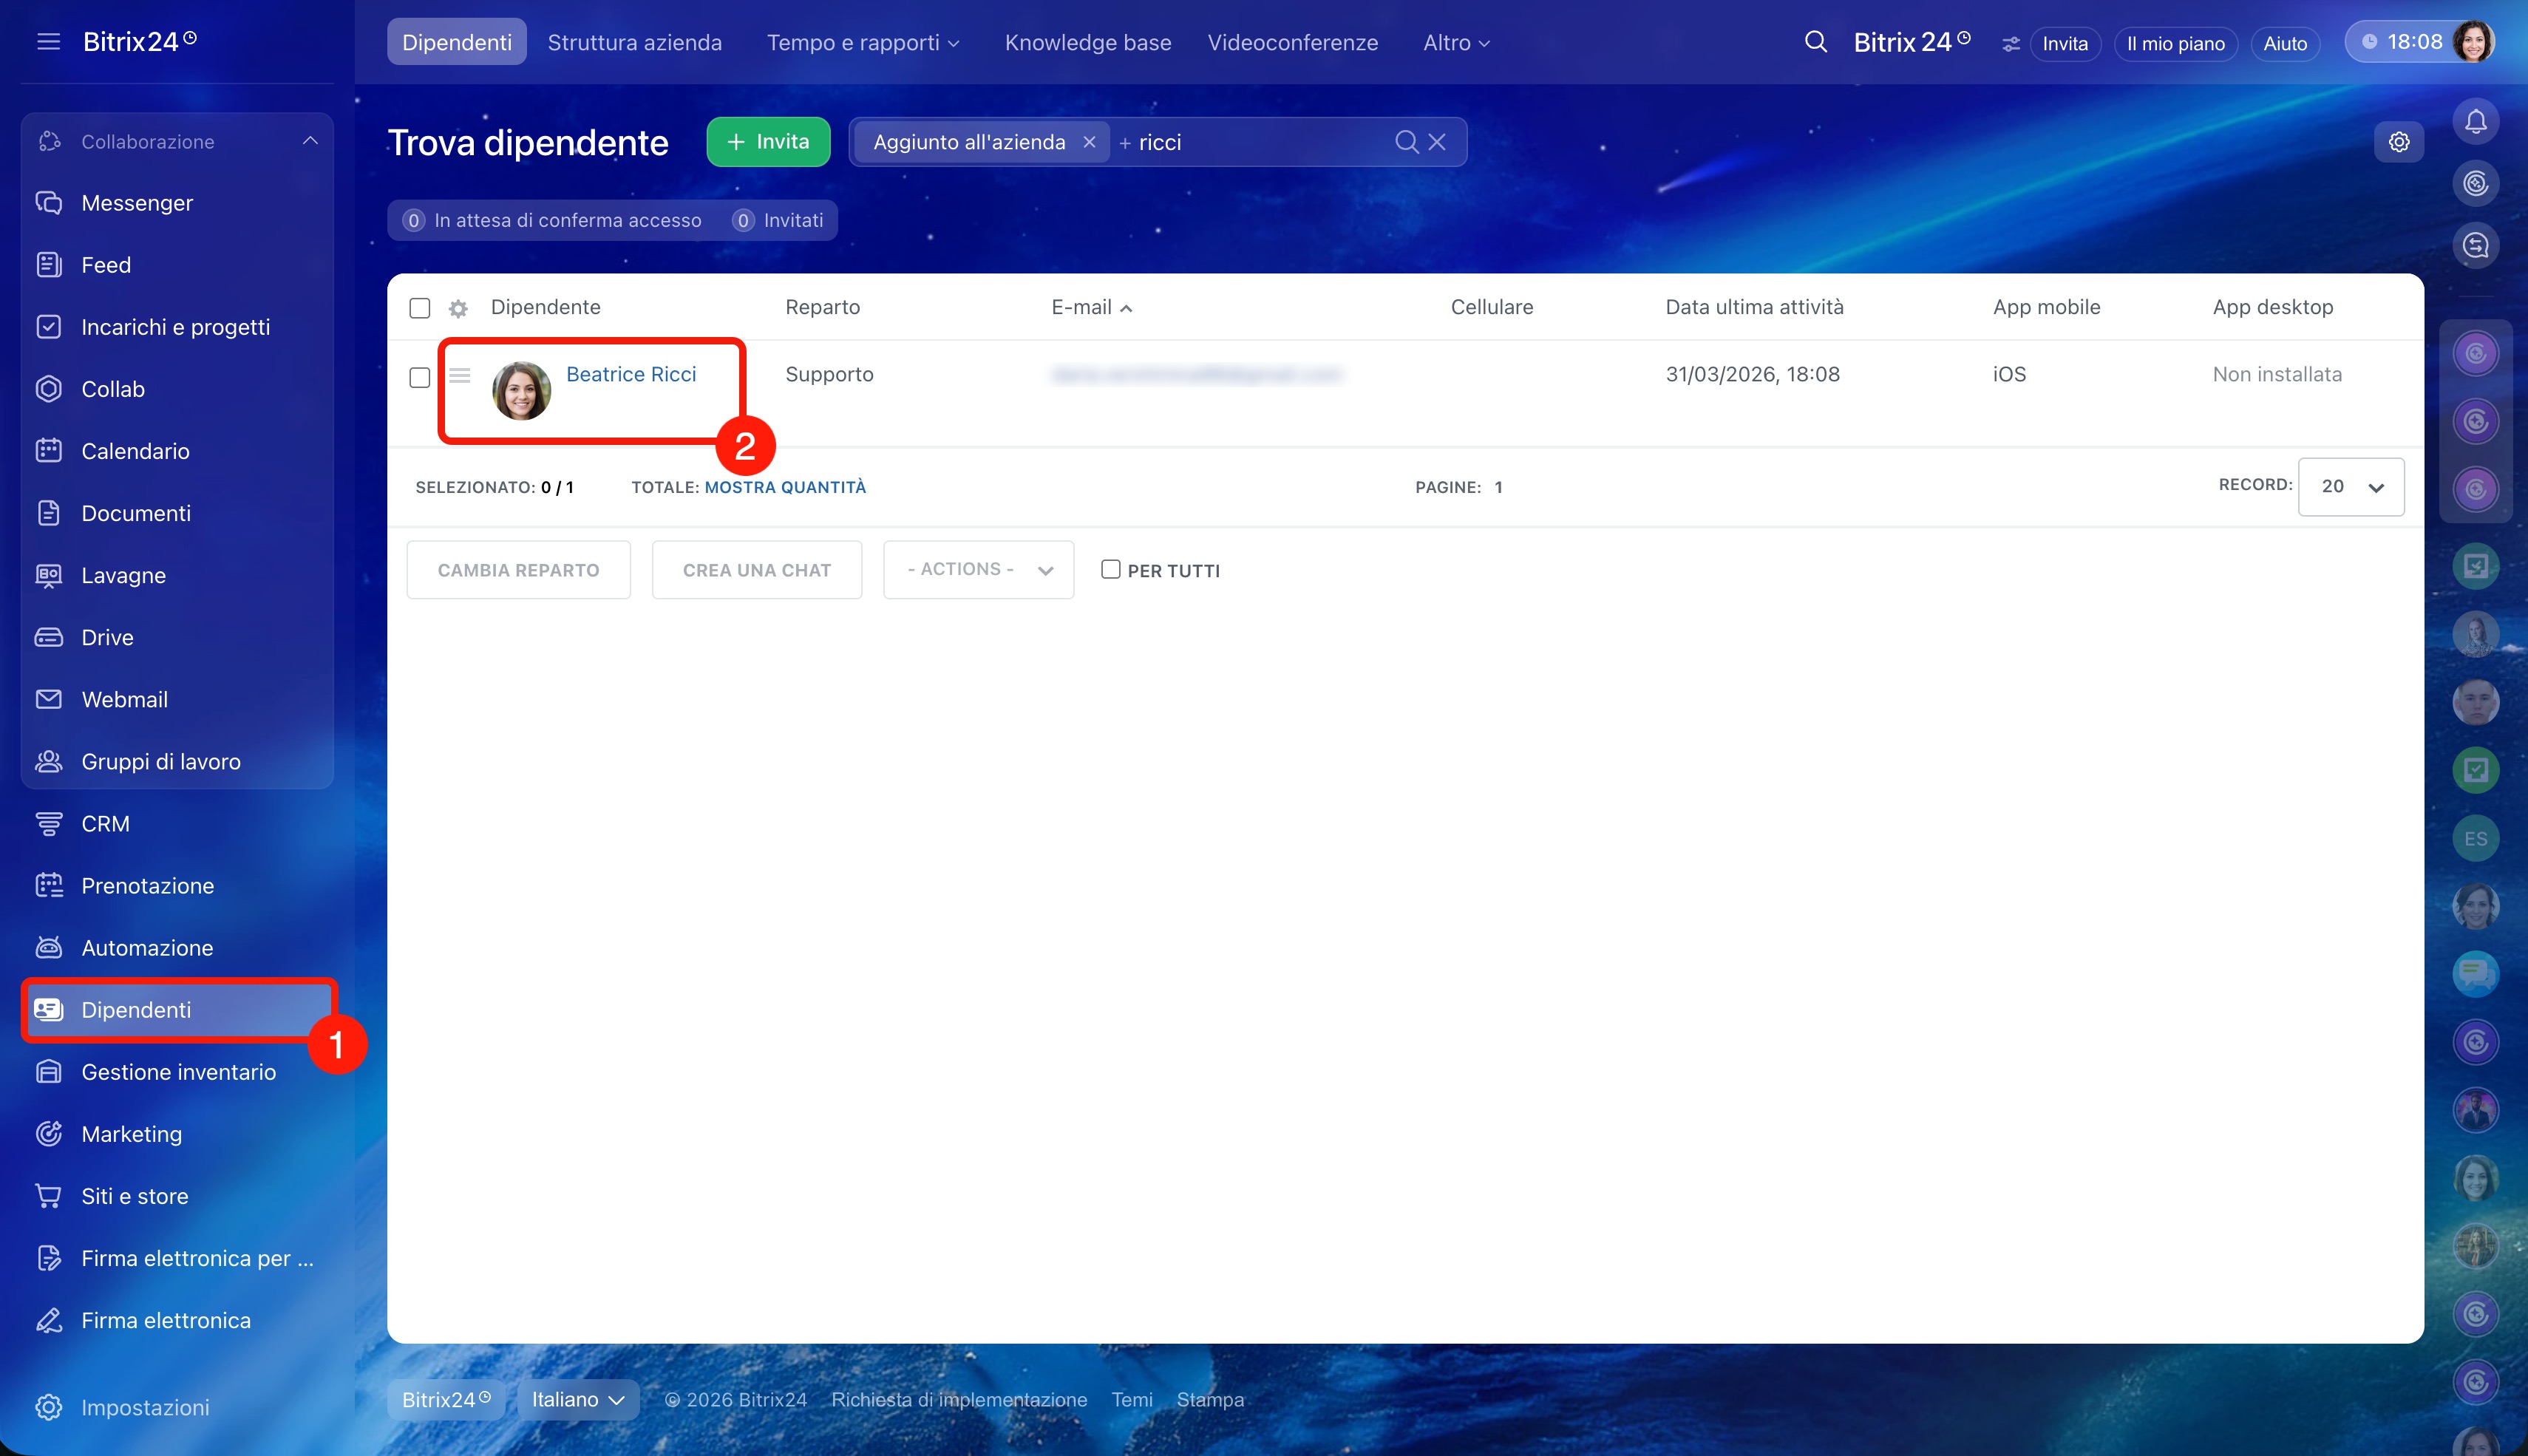The height and width of the screenshot is (1456, 2528).
Task: Click the top bar search magnifier icon
Action: pyautogui.click(x=1815, y=42)
